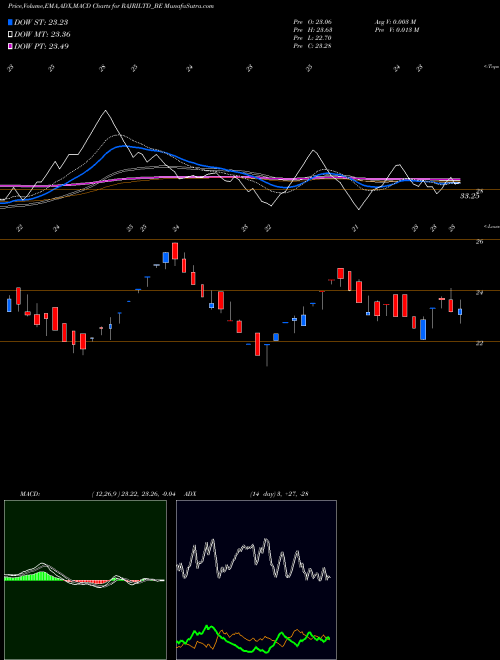Image resolution: width=500 pixels, height=660 pixels.
Task: Click the Pre H: 23.63 value
Action: coord(312,30)
